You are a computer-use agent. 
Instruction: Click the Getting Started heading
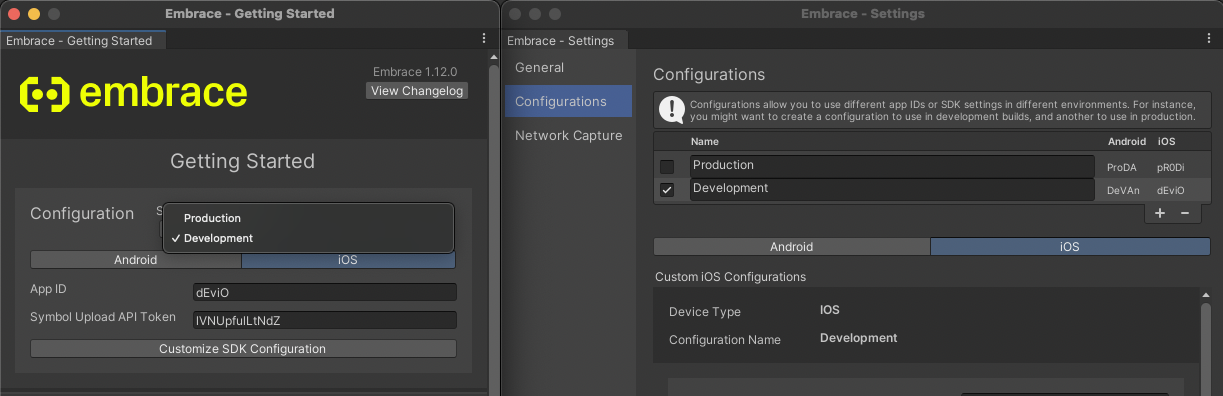click(243, 161)
